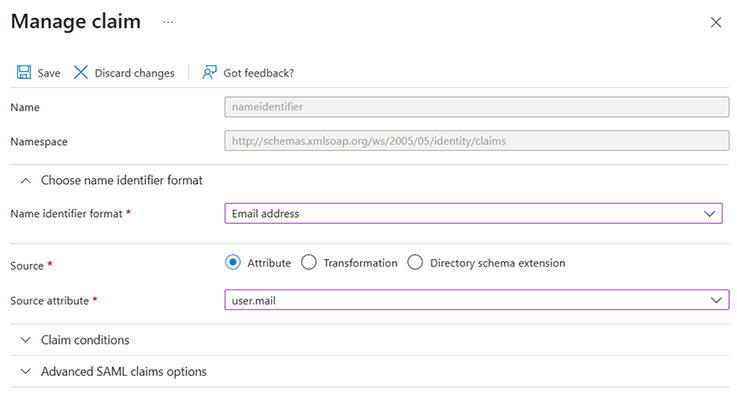Collapse Choose name identifier format chevron

[26, 181]
